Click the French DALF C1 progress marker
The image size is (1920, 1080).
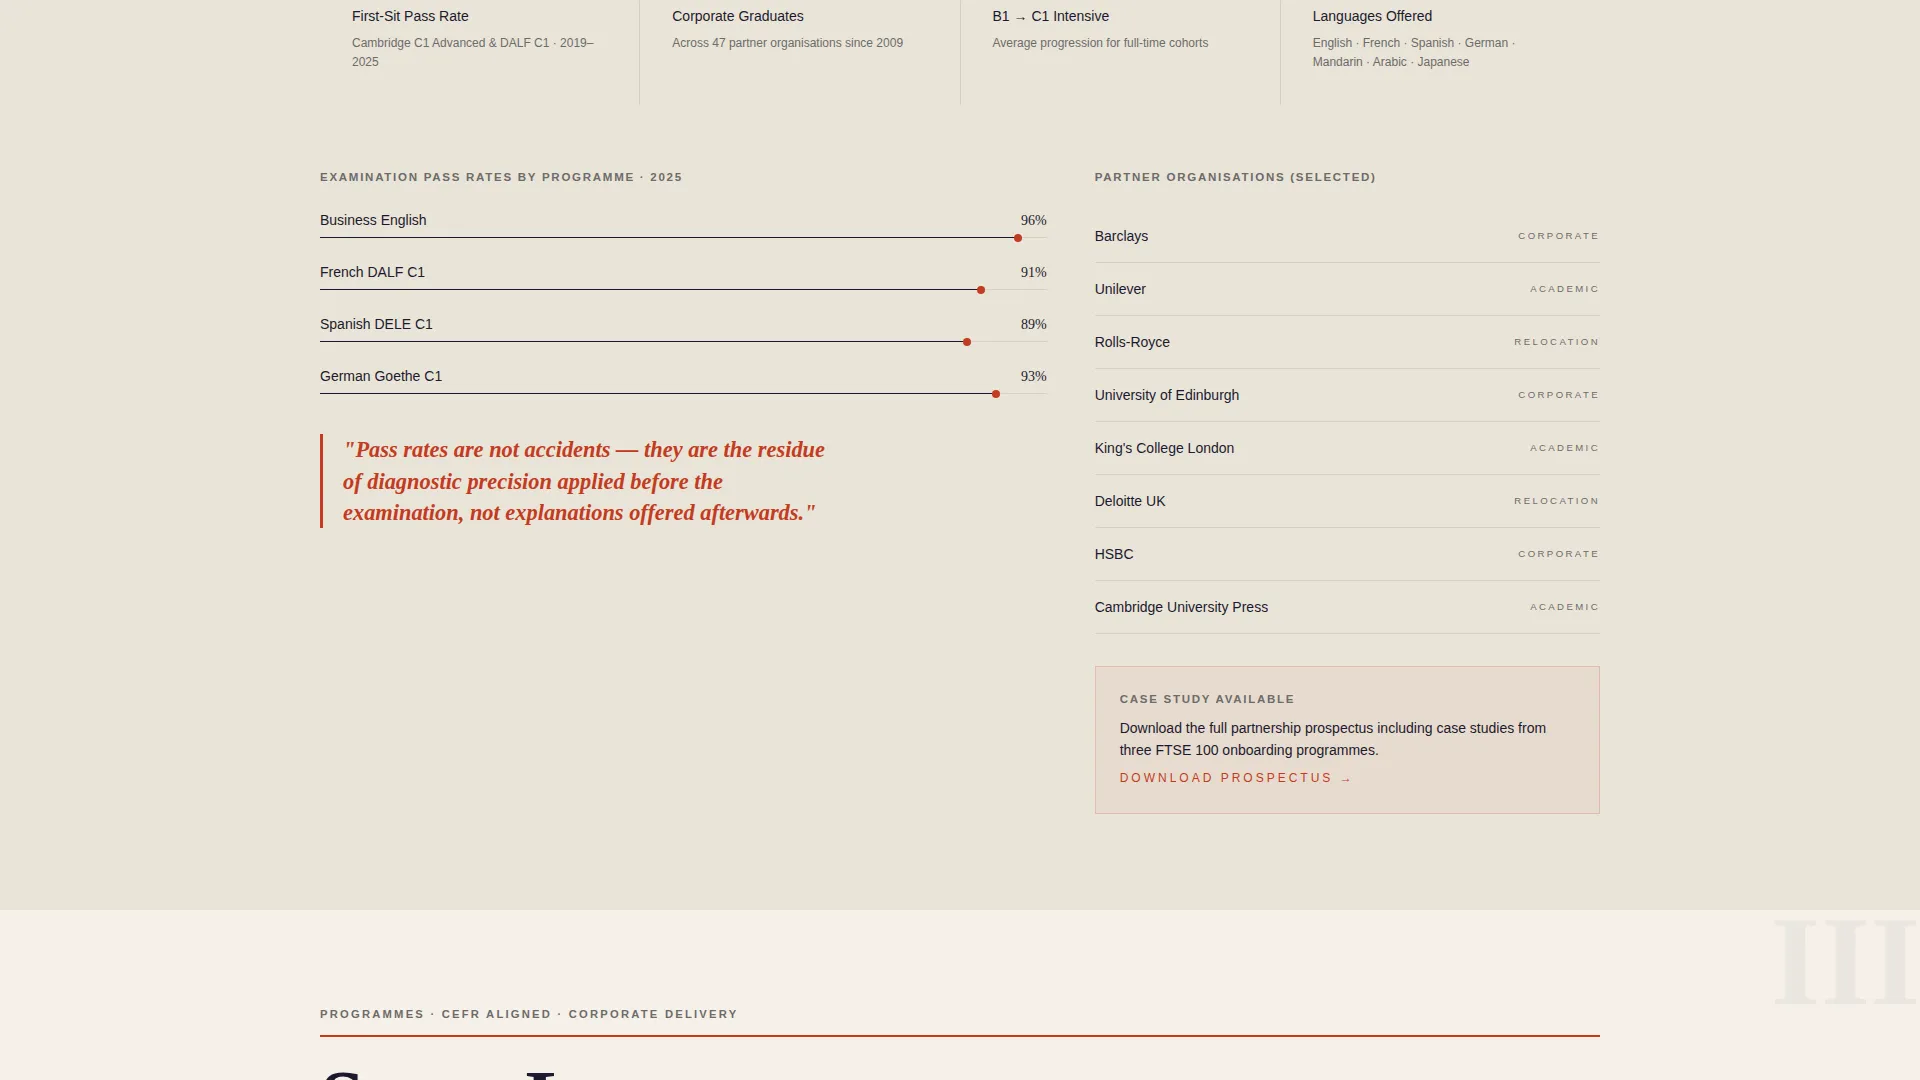(981, 290)
